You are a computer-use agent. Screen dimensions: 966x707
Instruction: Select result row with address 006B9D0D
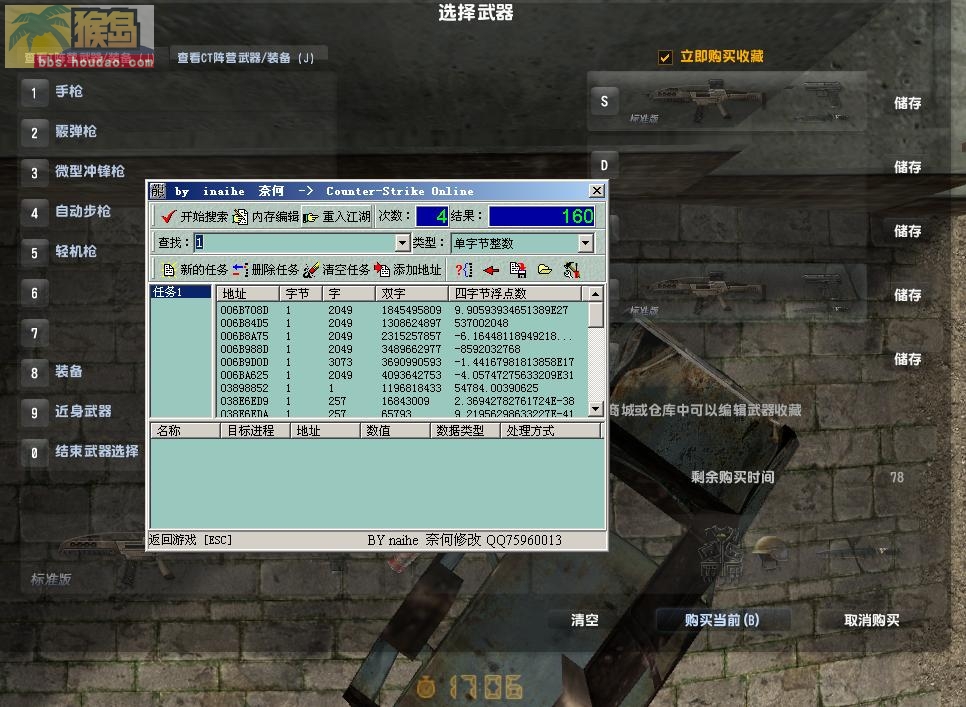click(x=402, y=362)
